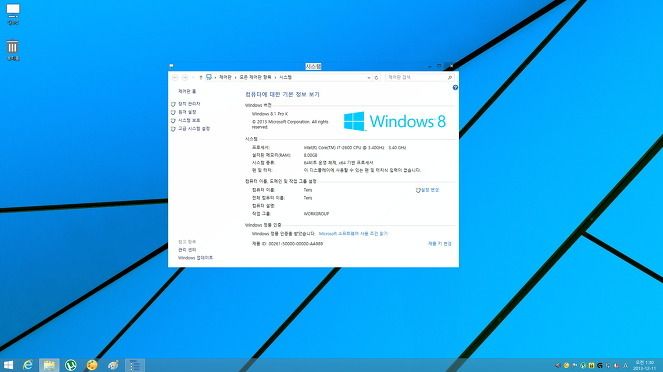Click the Change product key link
Image resolution: width=663 pixels, height=372 pixels.
(440, 244)
